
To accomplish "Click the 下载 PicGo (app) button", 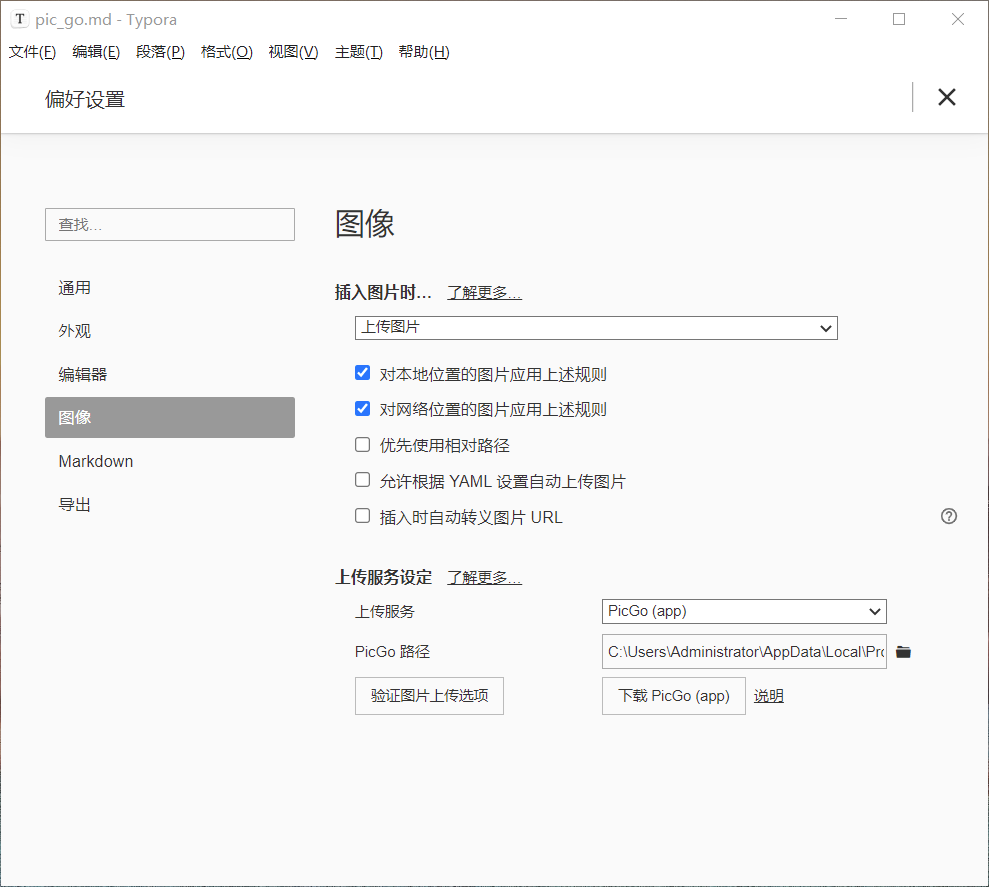I will click(674, 696).
